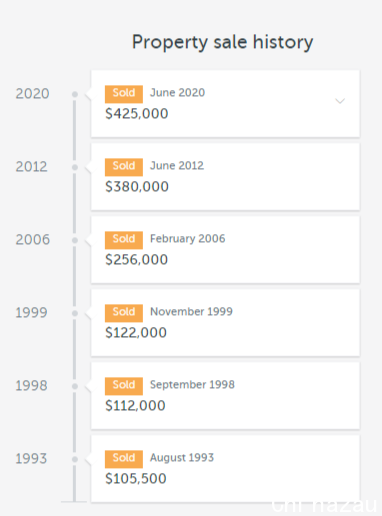
Task: Click the Sold badge for June 2020
Action: [124, 94]
